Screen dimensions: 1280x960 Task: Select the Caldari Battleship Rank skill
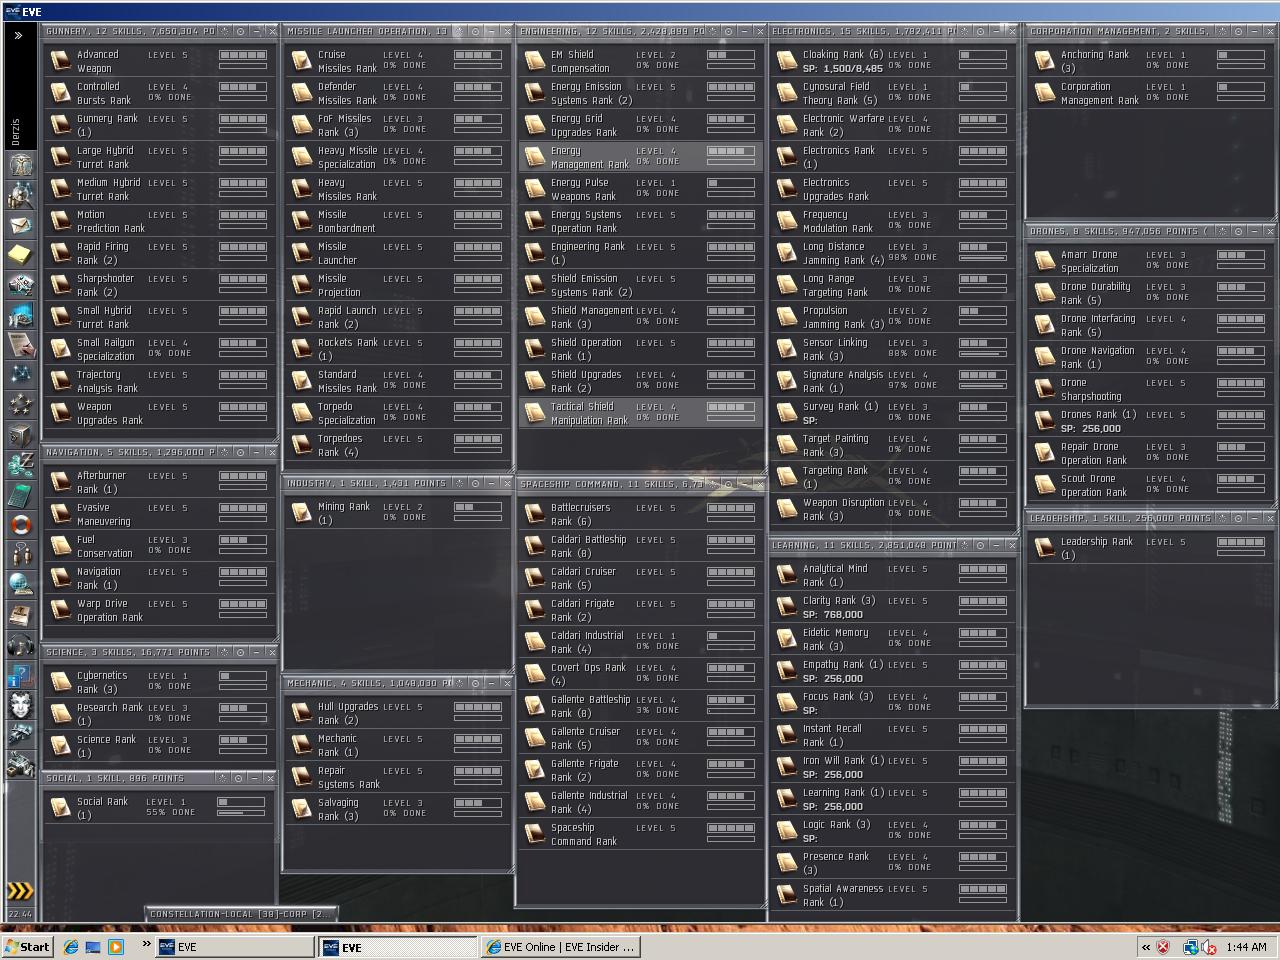click(x=640, y=546)
